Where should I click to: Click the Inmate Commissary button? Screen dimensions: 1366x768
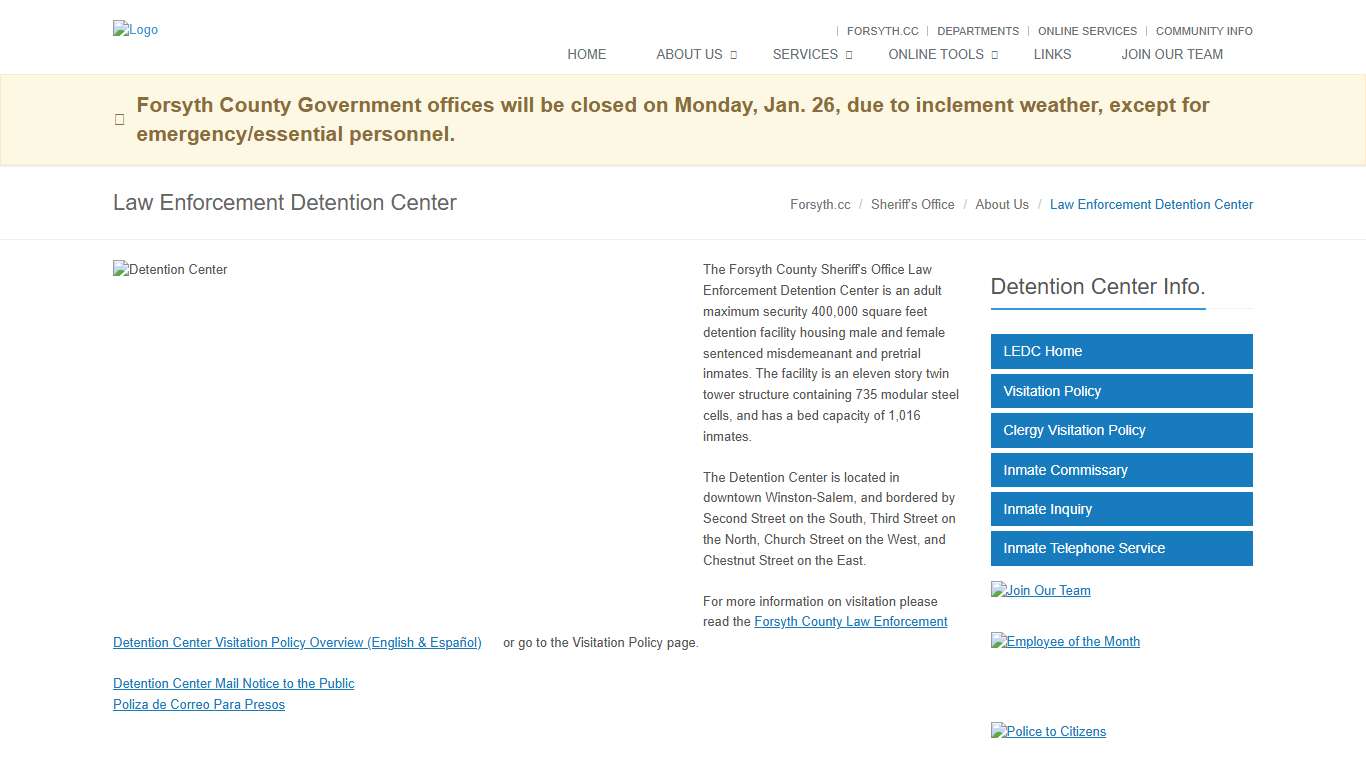[x=1121, y=470]
